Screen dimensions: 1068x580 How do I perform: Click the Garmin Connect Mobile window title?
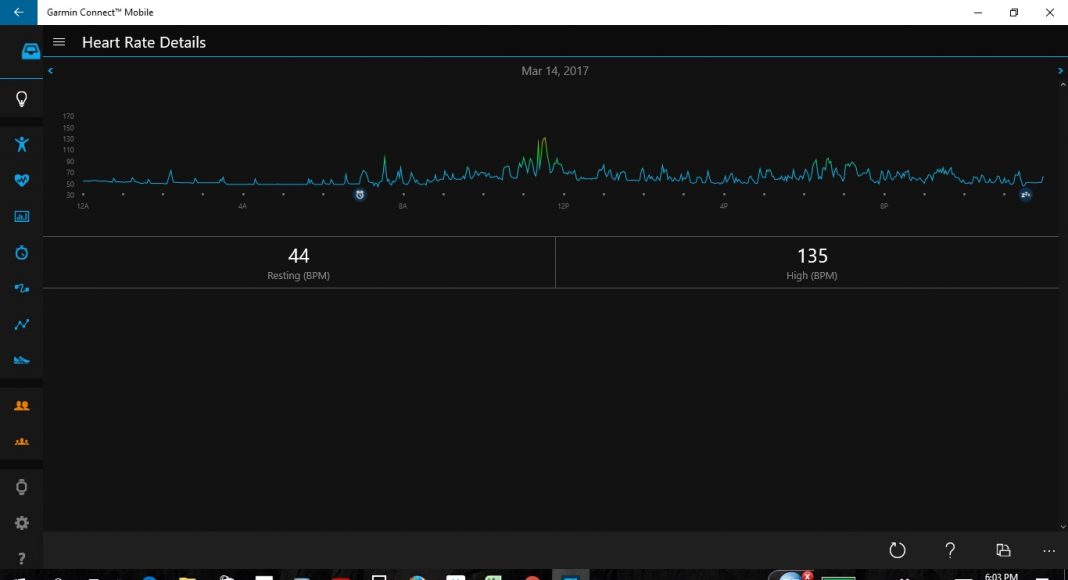pos(100,12)
